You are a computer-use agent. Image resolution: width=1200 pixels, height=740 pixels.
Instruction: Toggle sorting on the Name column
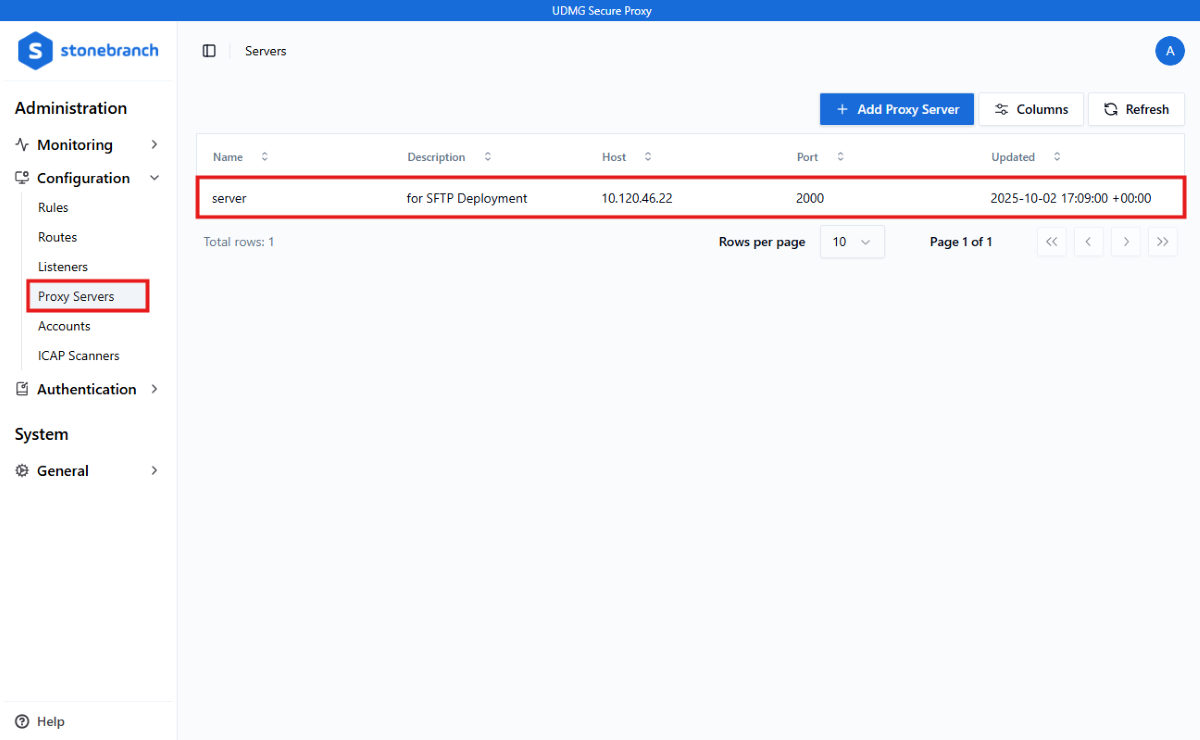coord(263,156)
